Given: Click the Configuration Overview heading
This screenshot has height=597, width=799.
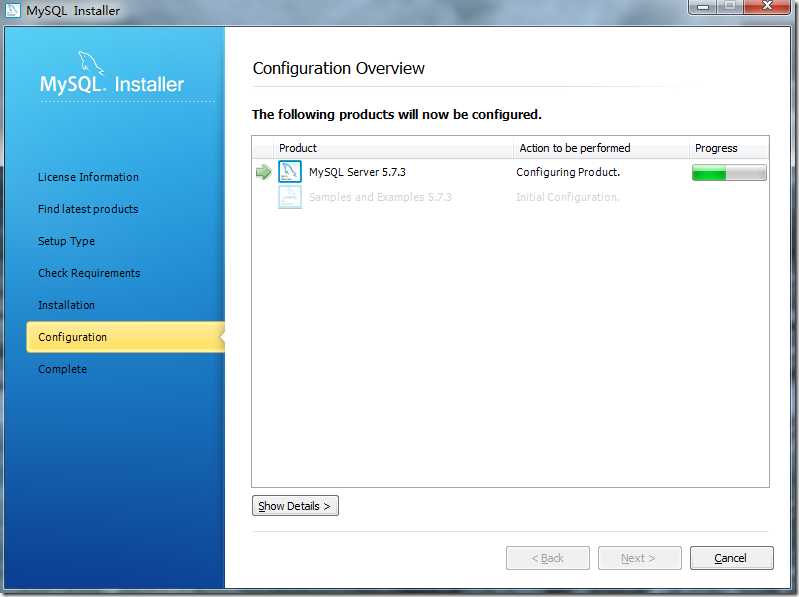Looking at the screenshot, I should (338, 68).
